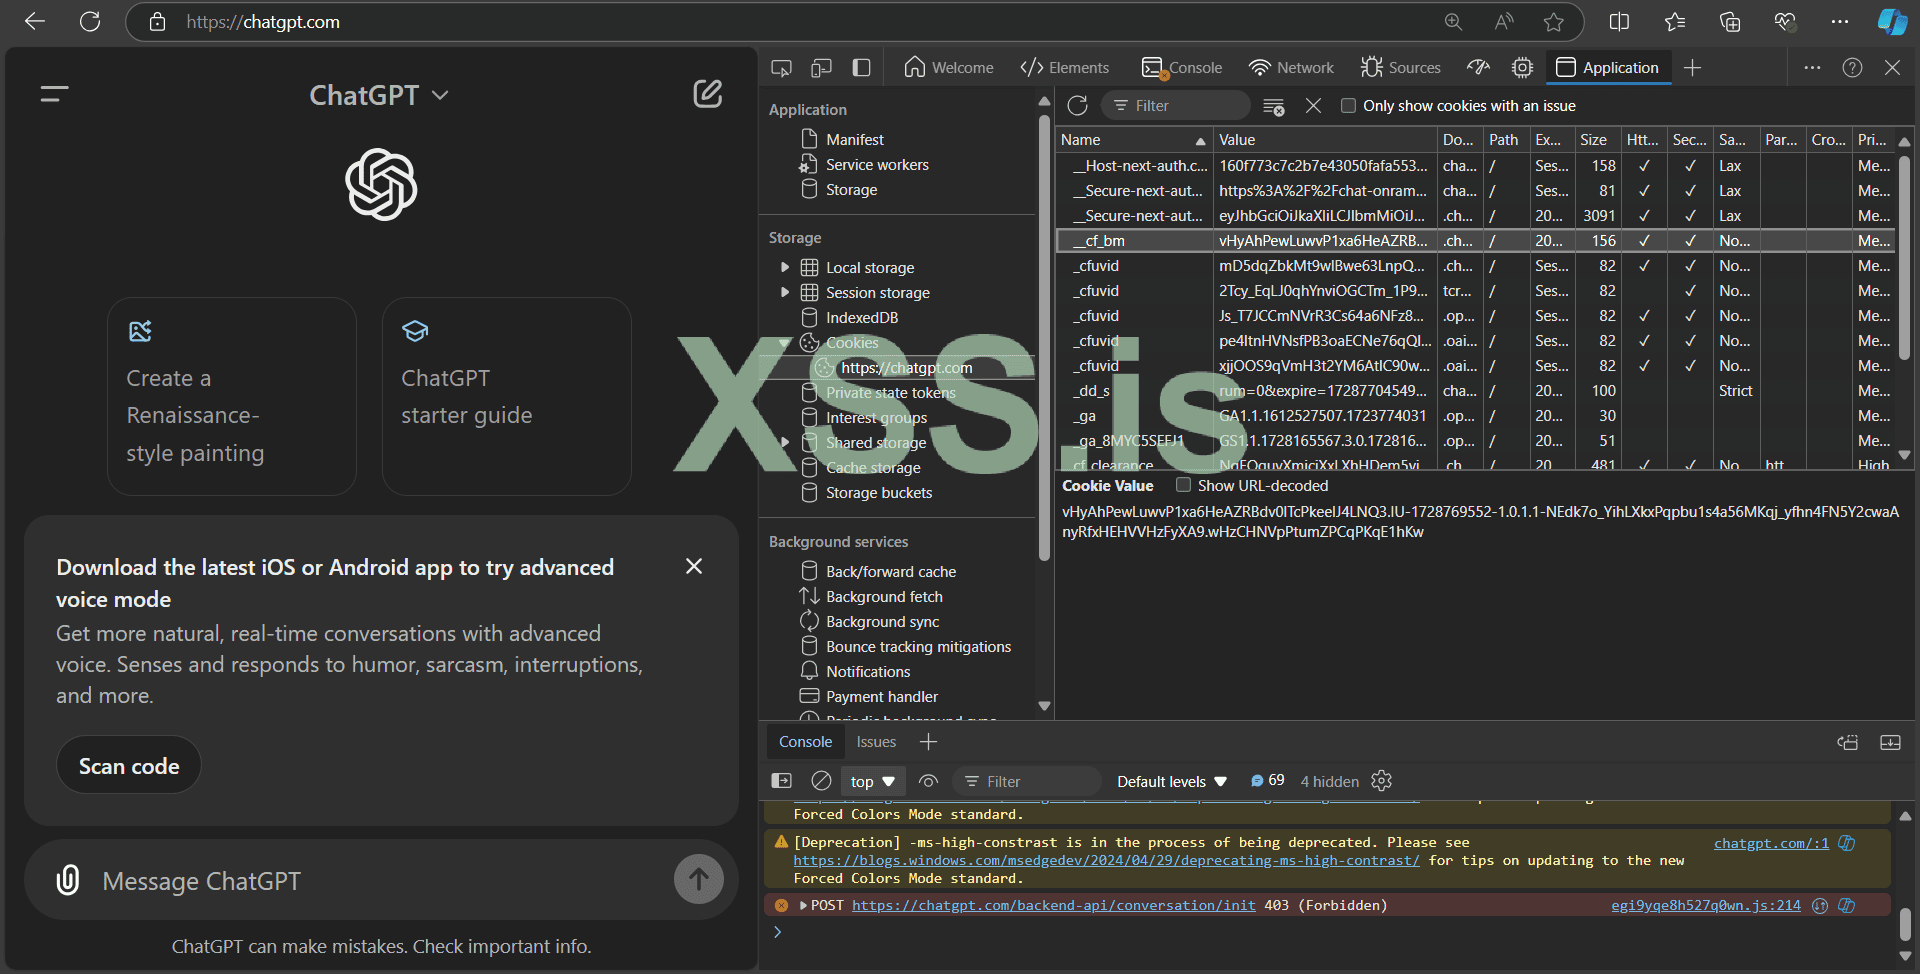
Task: Toggle console live expression eye icon
Action: pos(928,781)
